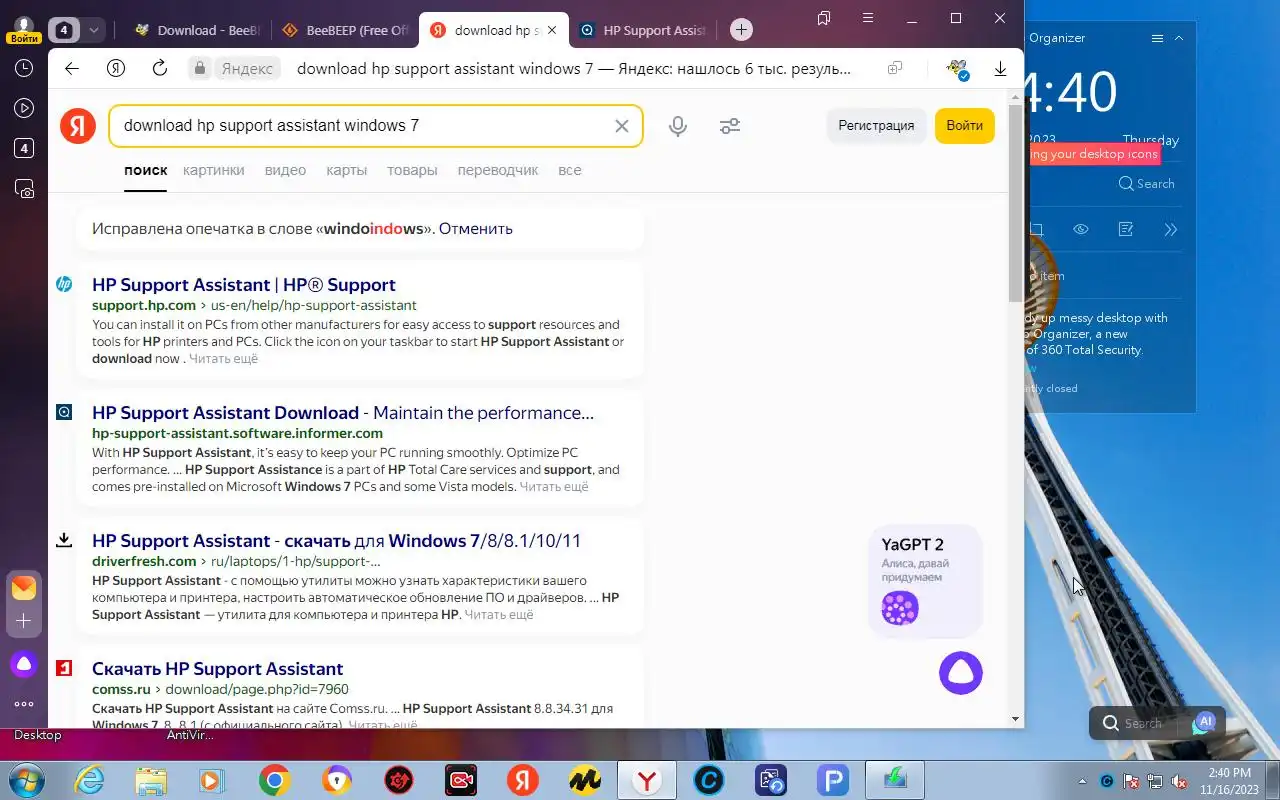1280x800 pixels.
Task: Open a new tab with plus button
Action: tap(741, 30)
